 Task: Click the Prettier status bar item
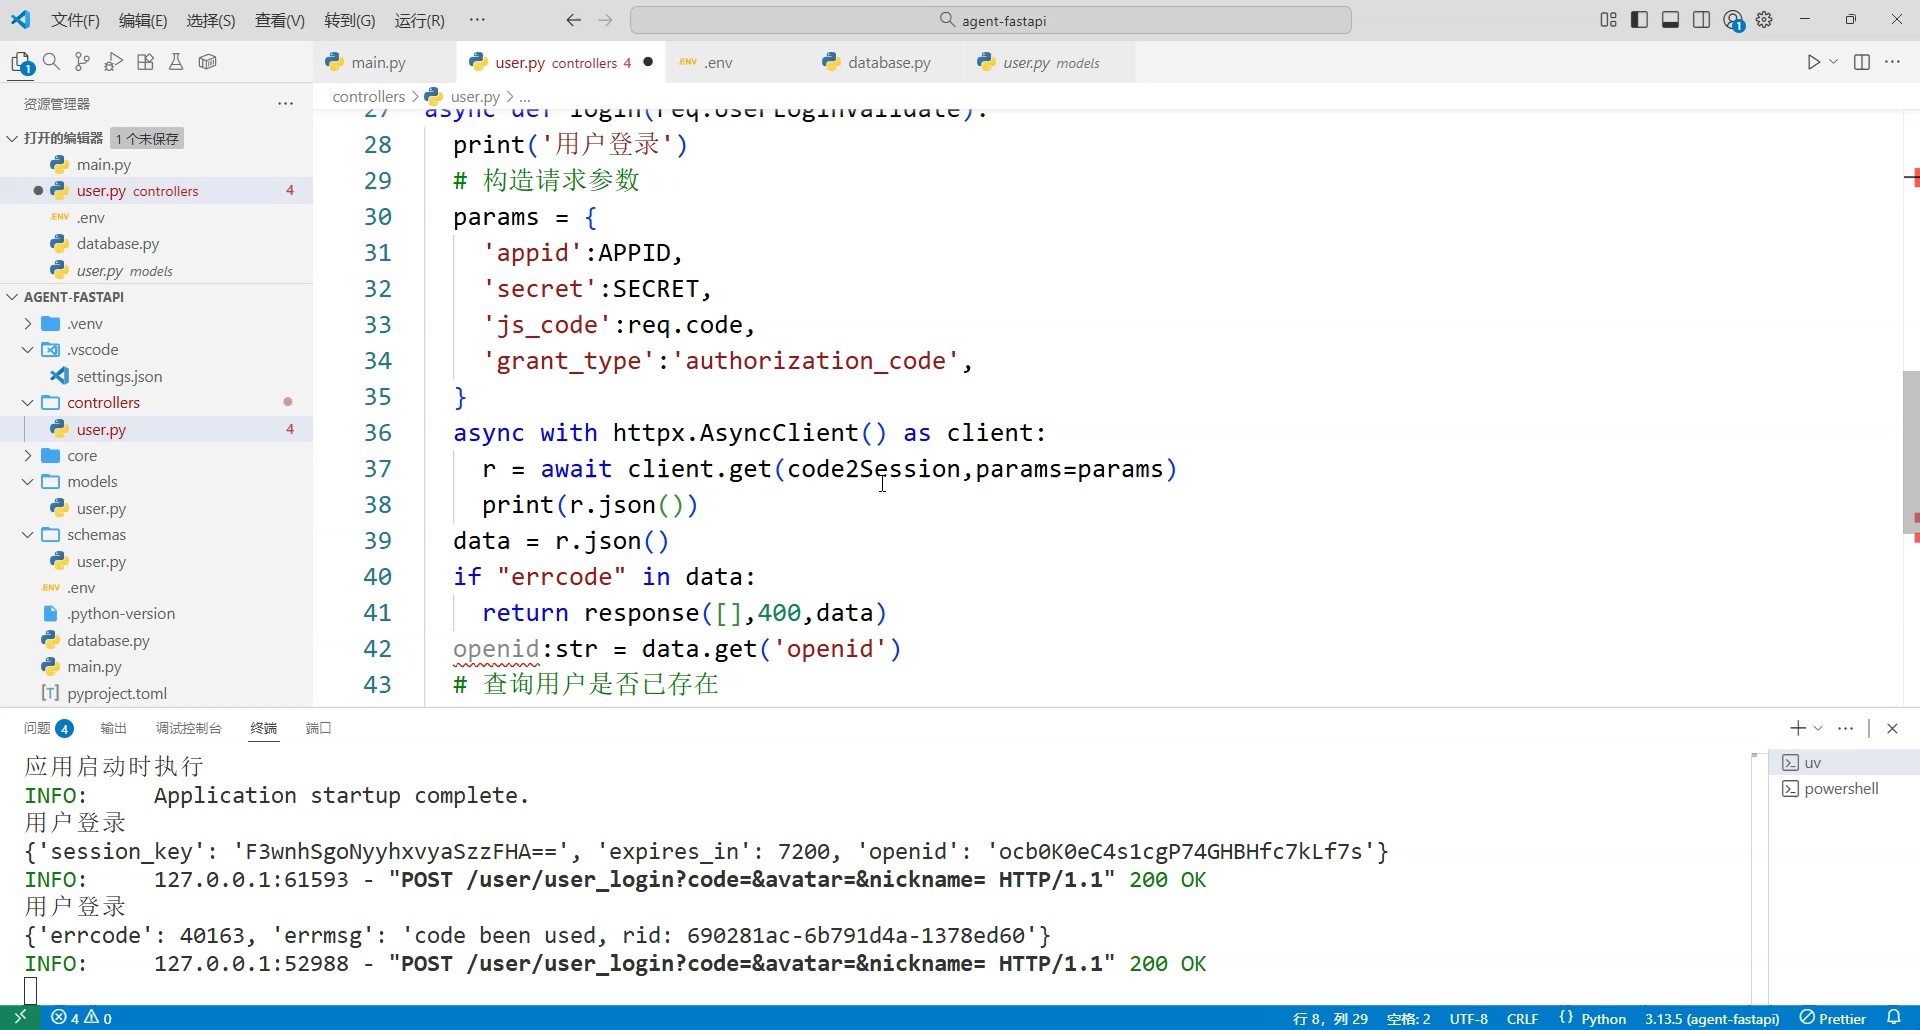coord(1832,1018)
